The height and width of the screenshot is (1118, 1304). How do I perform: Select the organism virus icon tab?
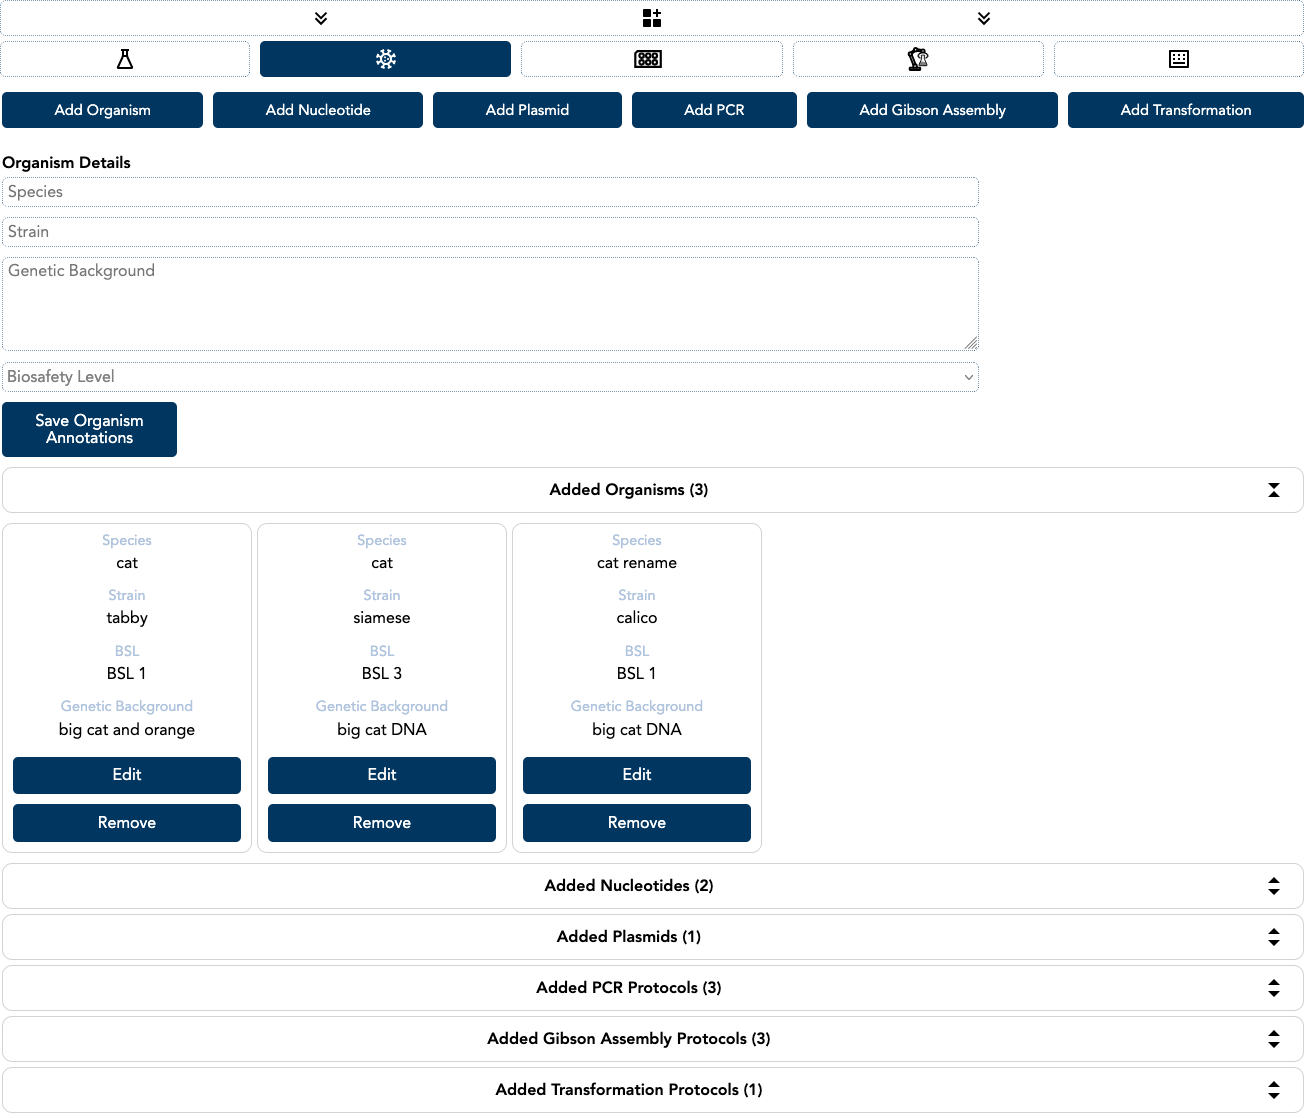pos(385,59)
